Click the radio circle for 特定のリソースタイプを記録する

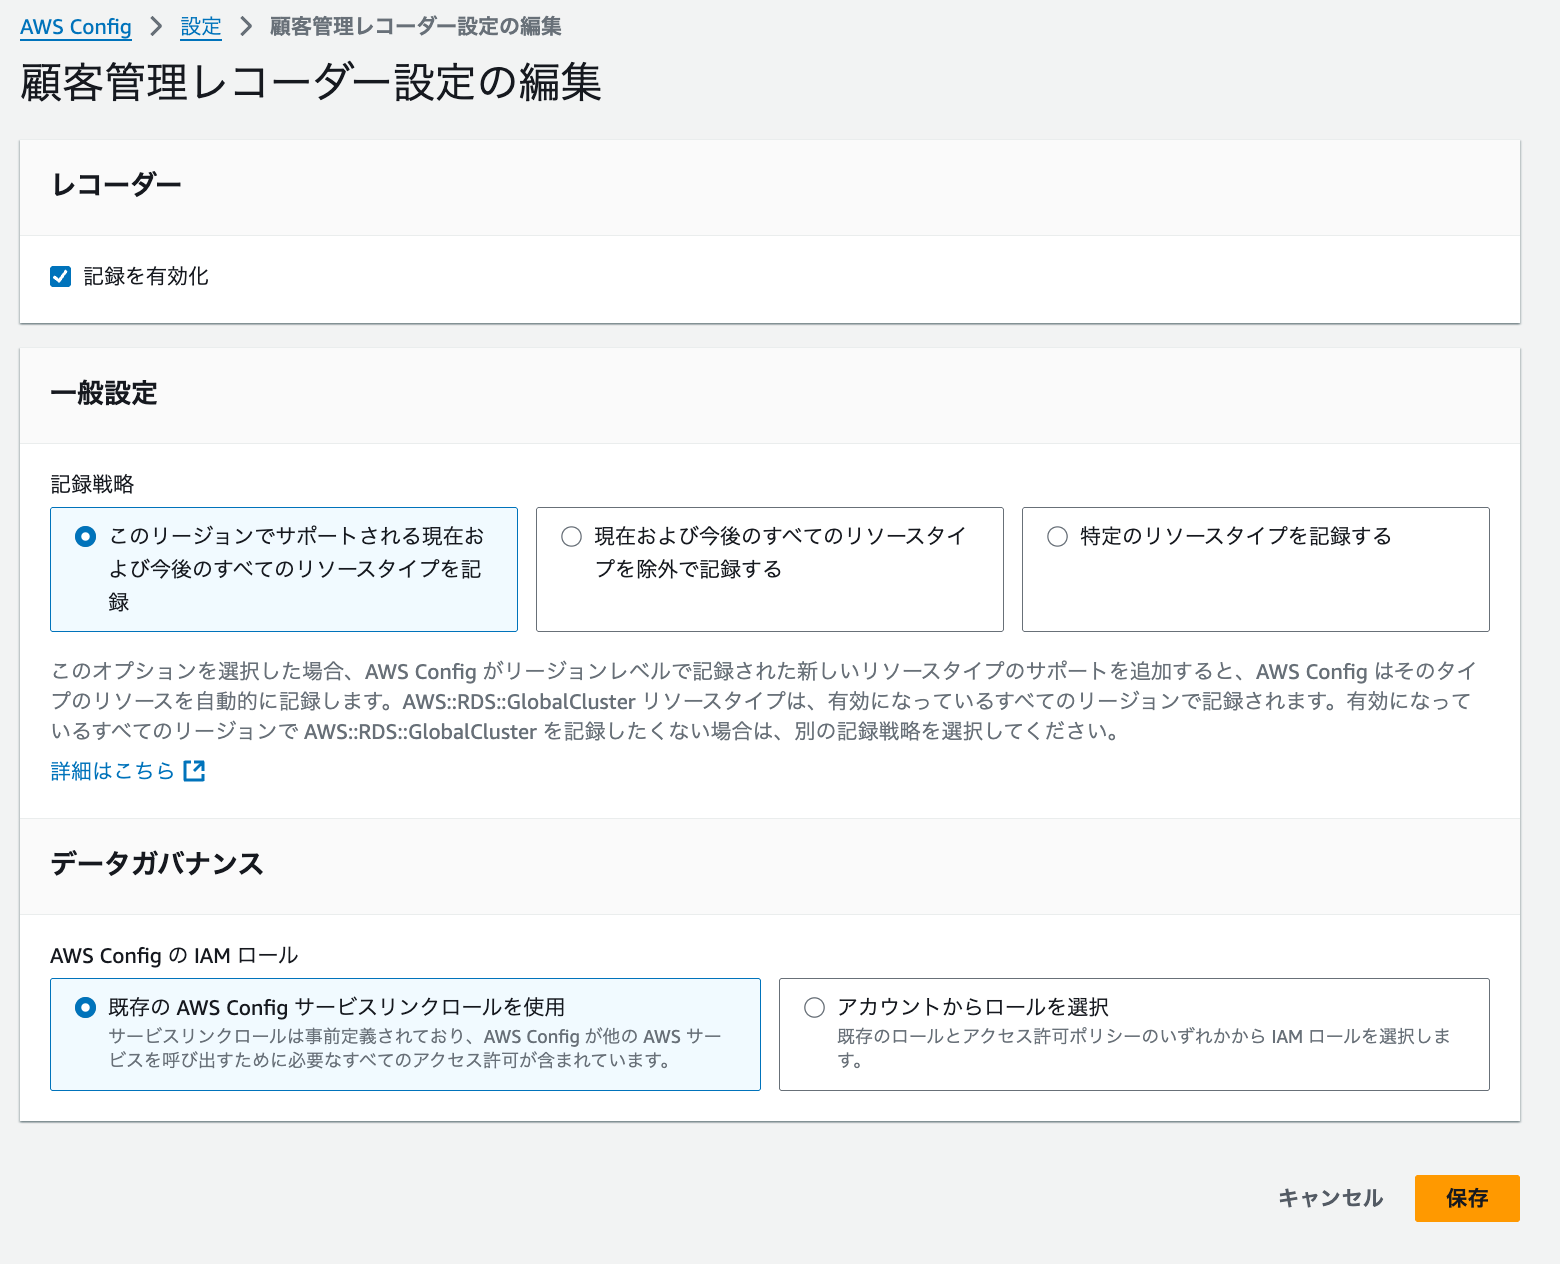pos(1056,536)
